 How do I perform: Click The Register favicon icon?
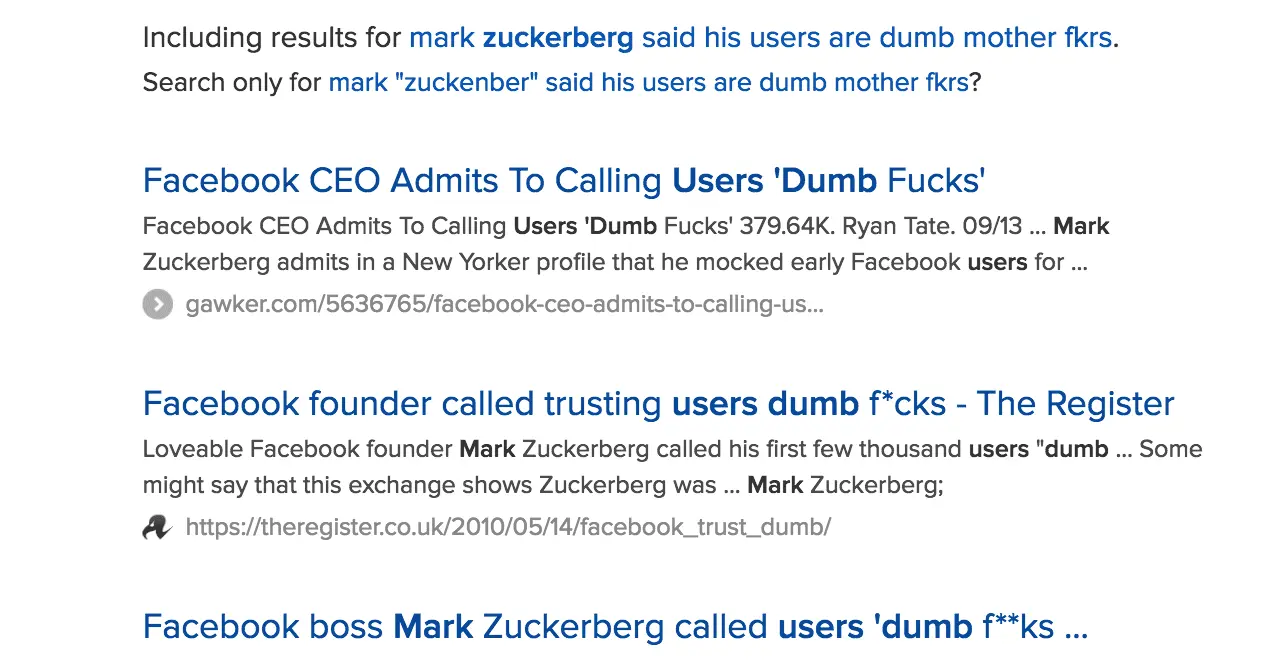point(157,527)
